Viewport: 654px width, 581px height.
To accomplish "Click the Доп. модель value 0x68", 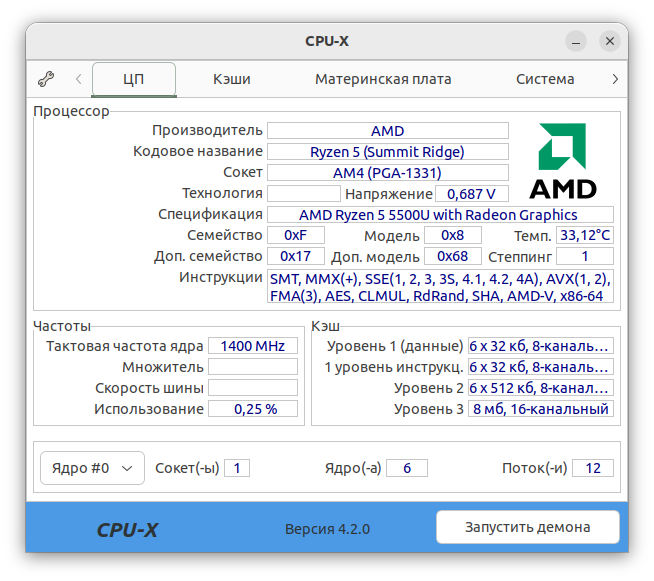I will click(x=453, y=256).
